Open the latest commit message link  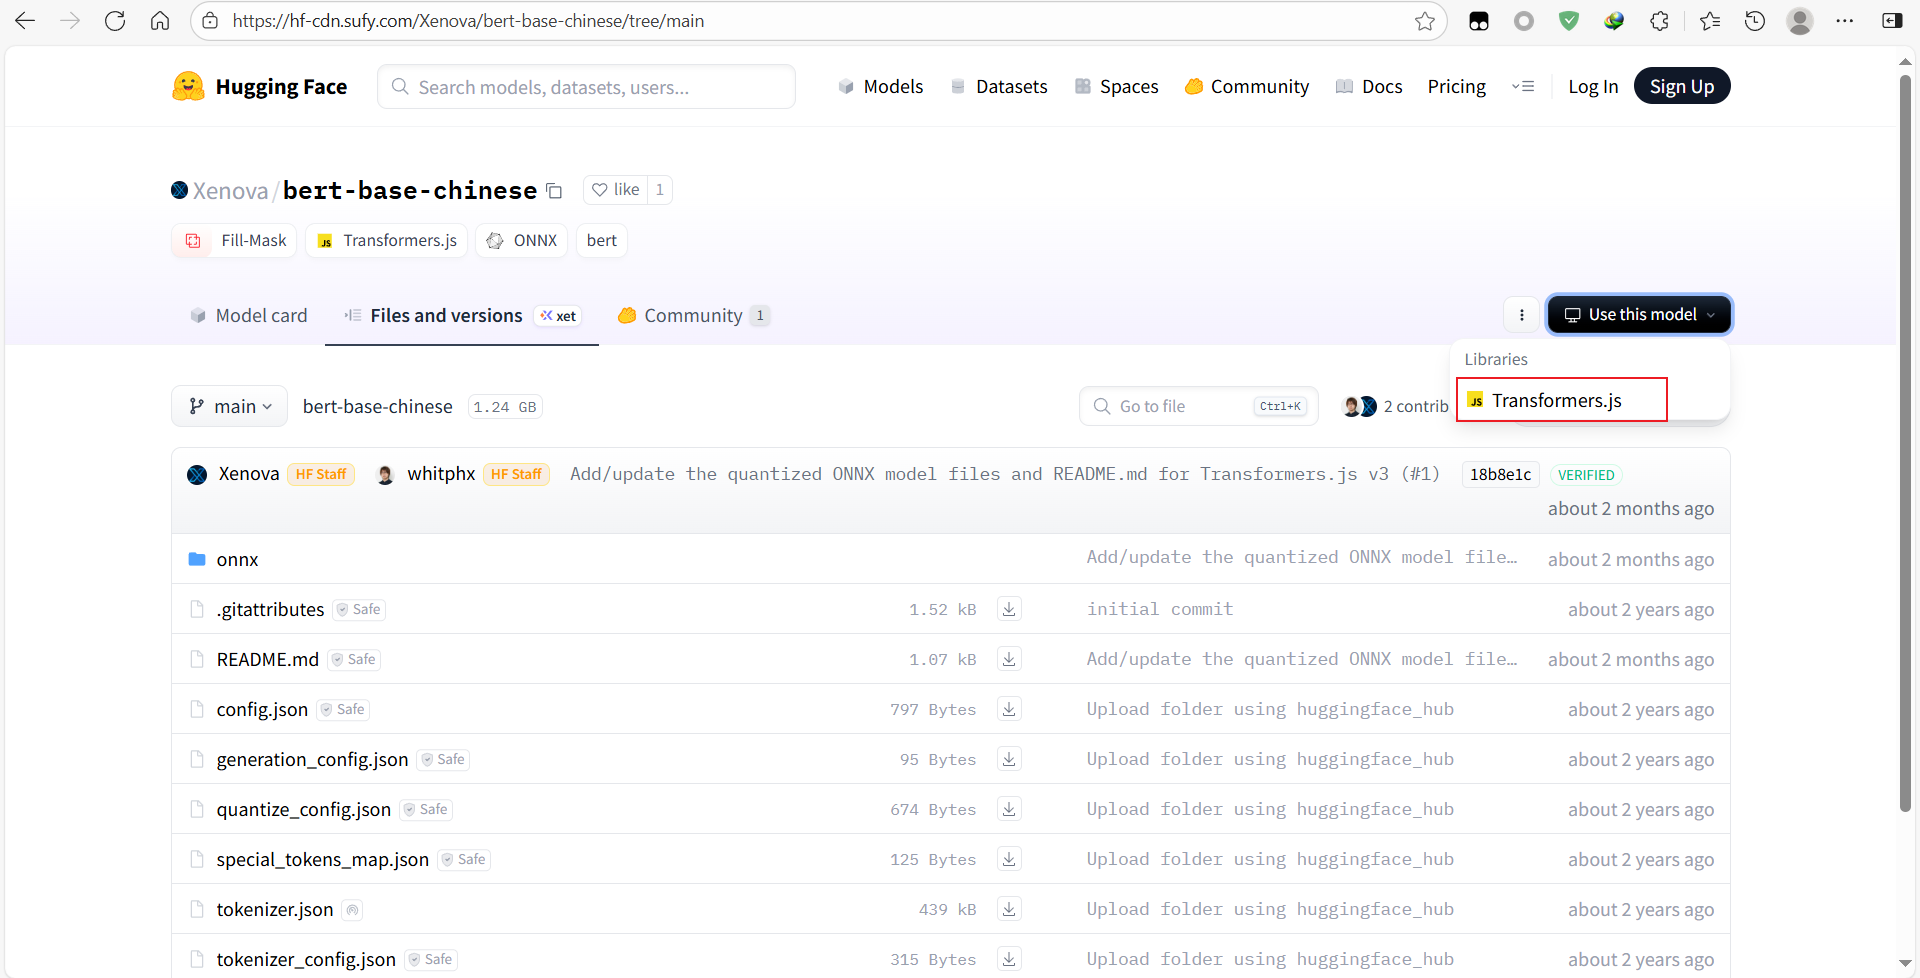[1005, 474]
